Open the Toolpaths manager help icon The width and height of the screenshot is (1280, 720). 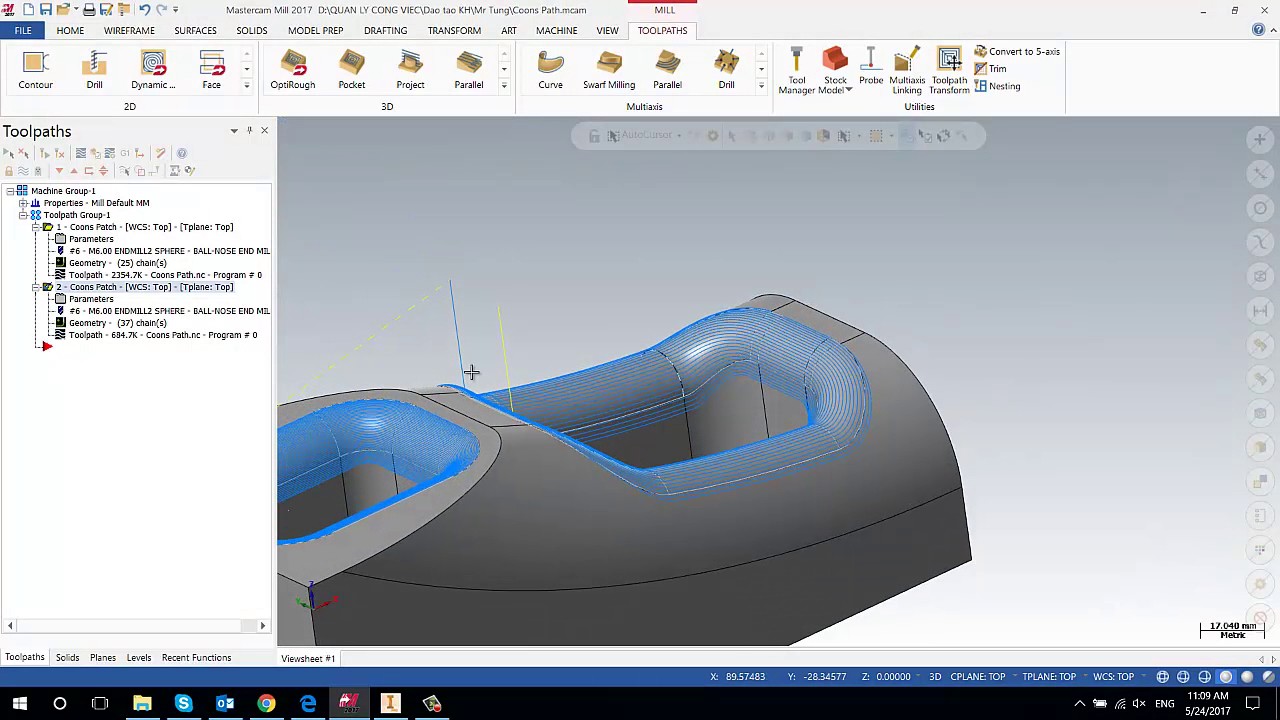tap(181, 153)
